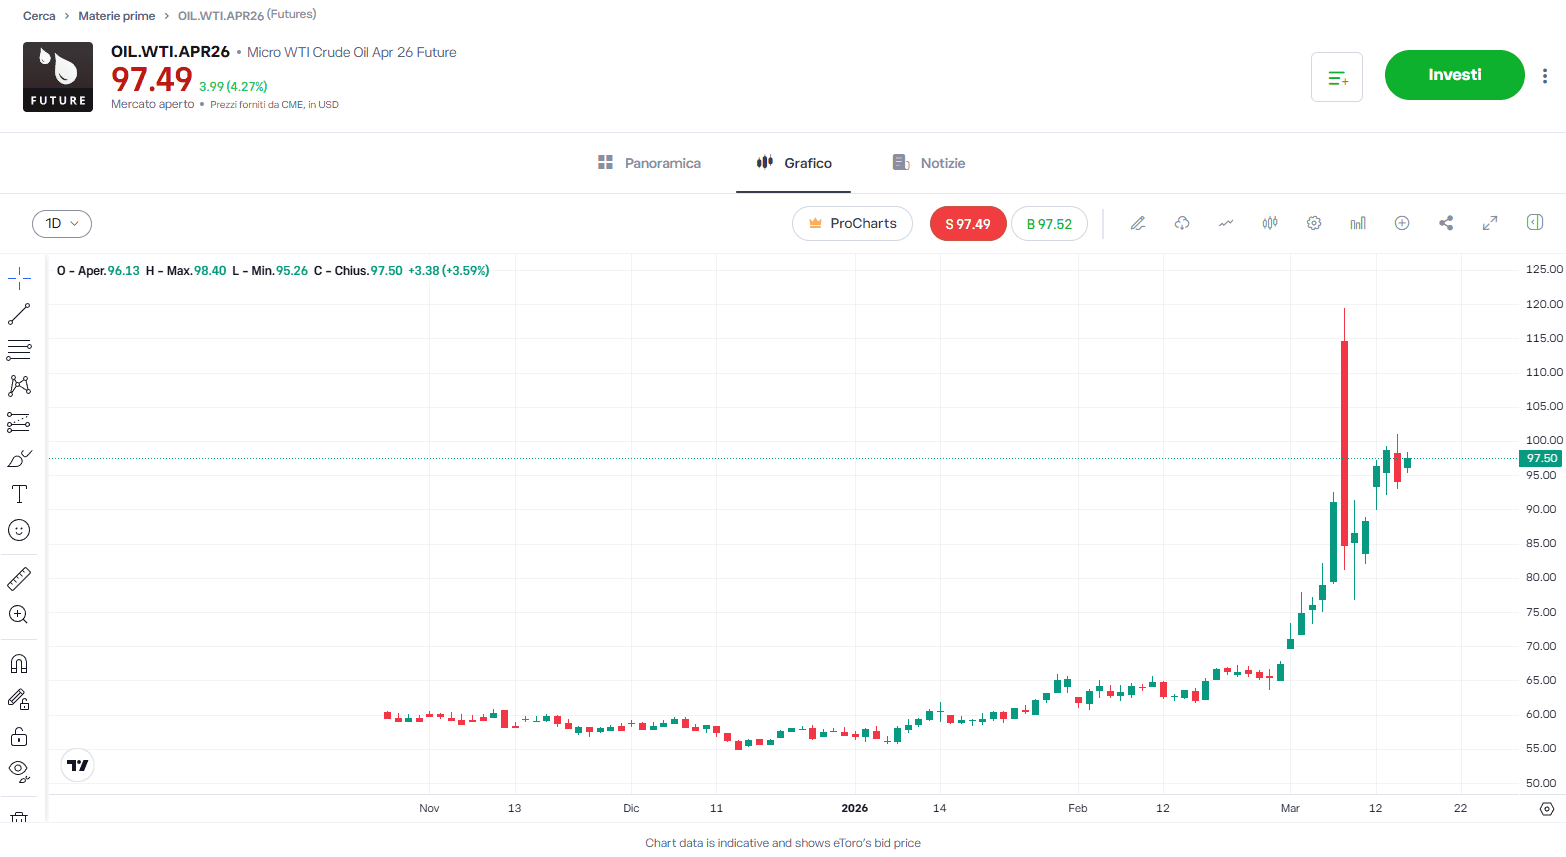
Task: Select the text annotation tool
Action: [x=19, y=494]
